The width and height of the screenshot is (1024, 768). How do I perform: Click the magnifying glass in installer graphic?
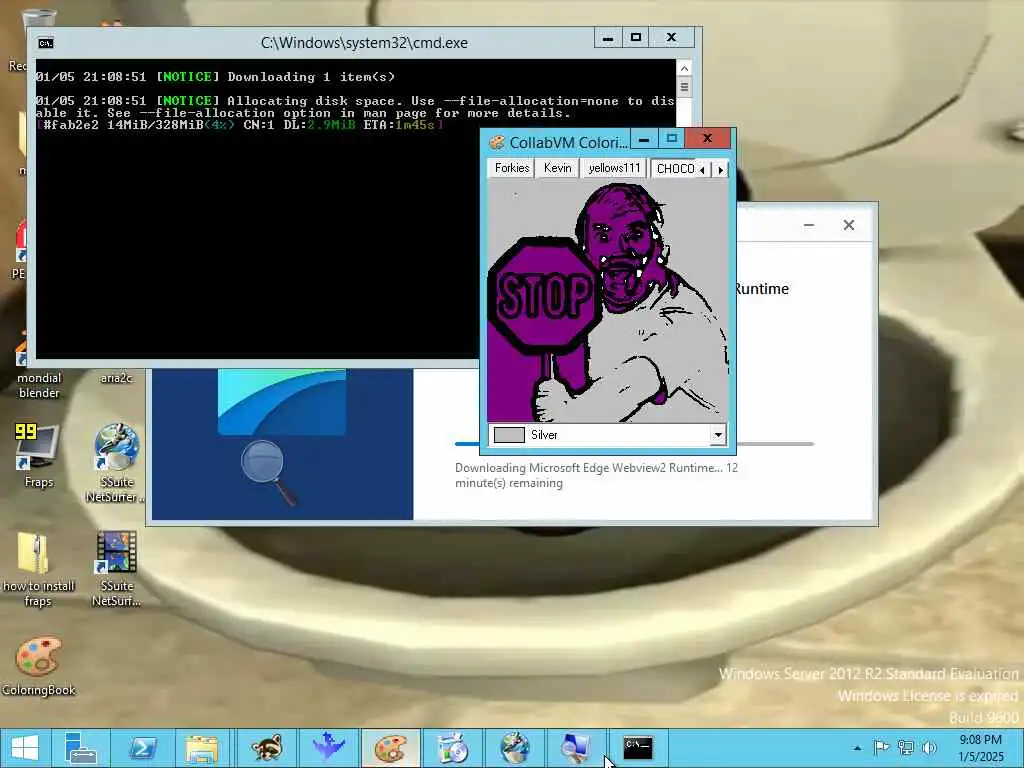click(268, 471)
